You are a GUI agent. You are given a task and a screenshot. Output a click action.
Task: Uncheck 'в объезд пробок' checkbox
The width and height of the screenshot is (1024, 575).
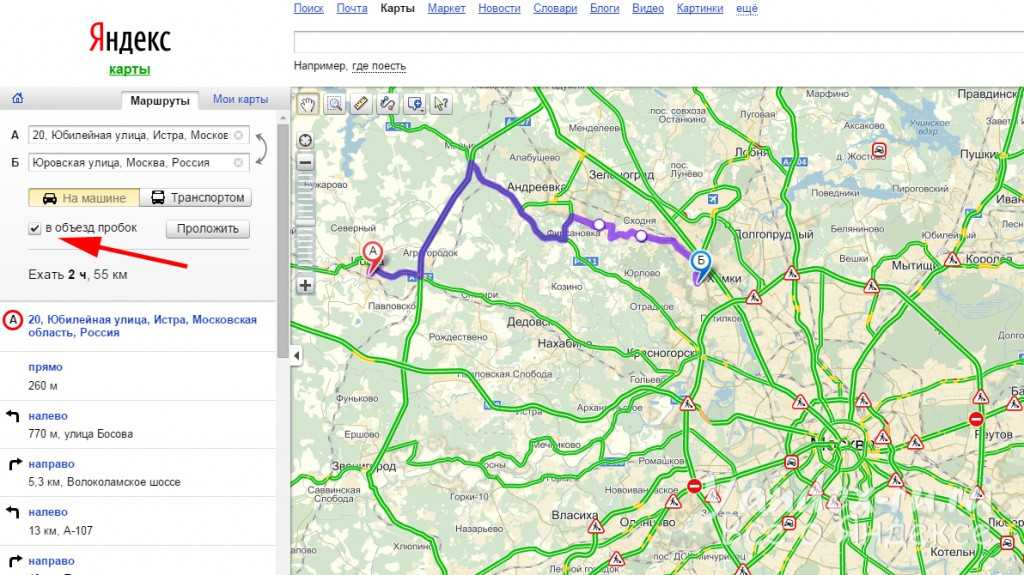click(35, 228)
